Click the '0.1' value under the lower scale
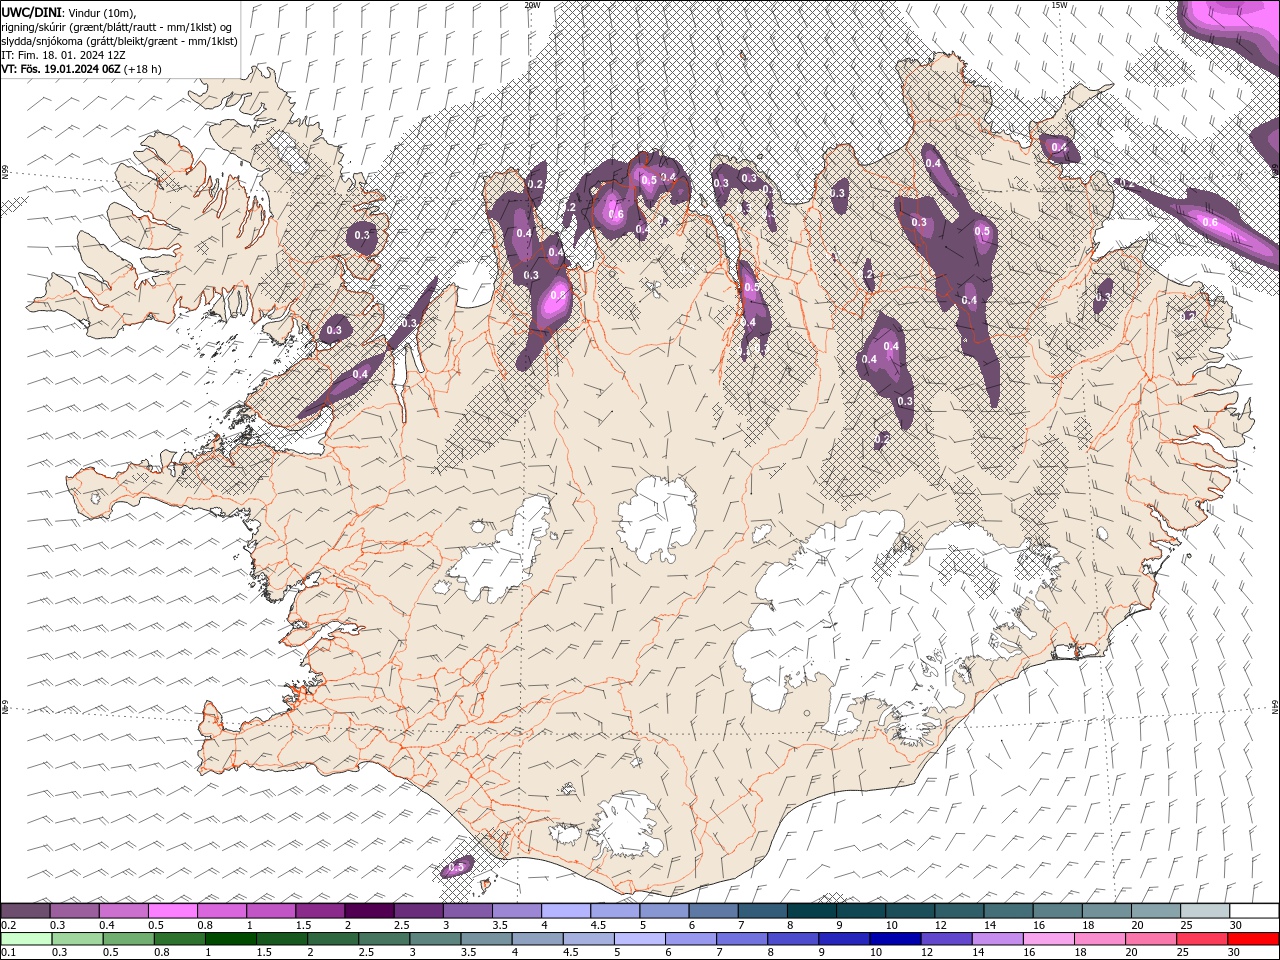1280x960 pixels. pos(8,952)
